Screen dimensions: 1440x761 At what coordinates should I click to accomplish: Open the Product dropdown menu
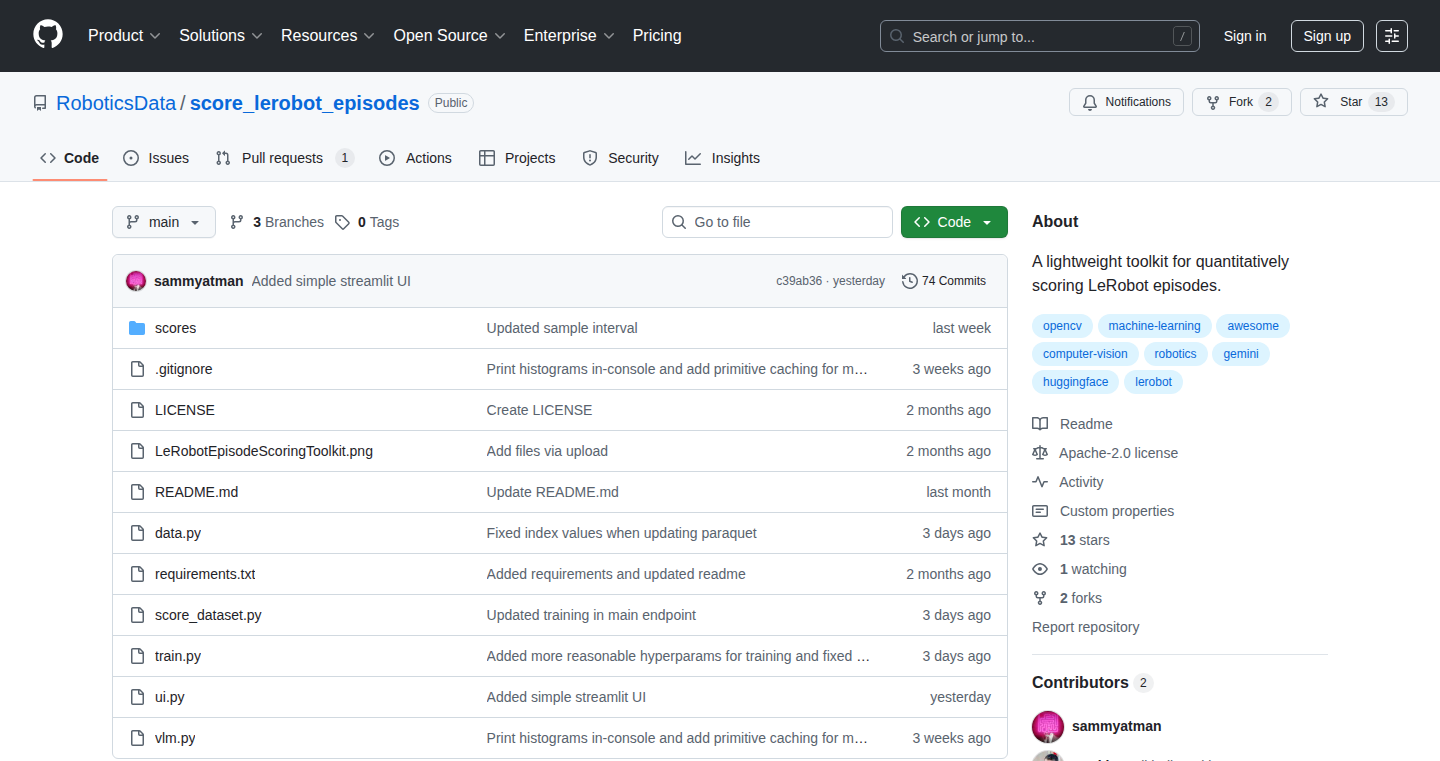pos(124,36)
